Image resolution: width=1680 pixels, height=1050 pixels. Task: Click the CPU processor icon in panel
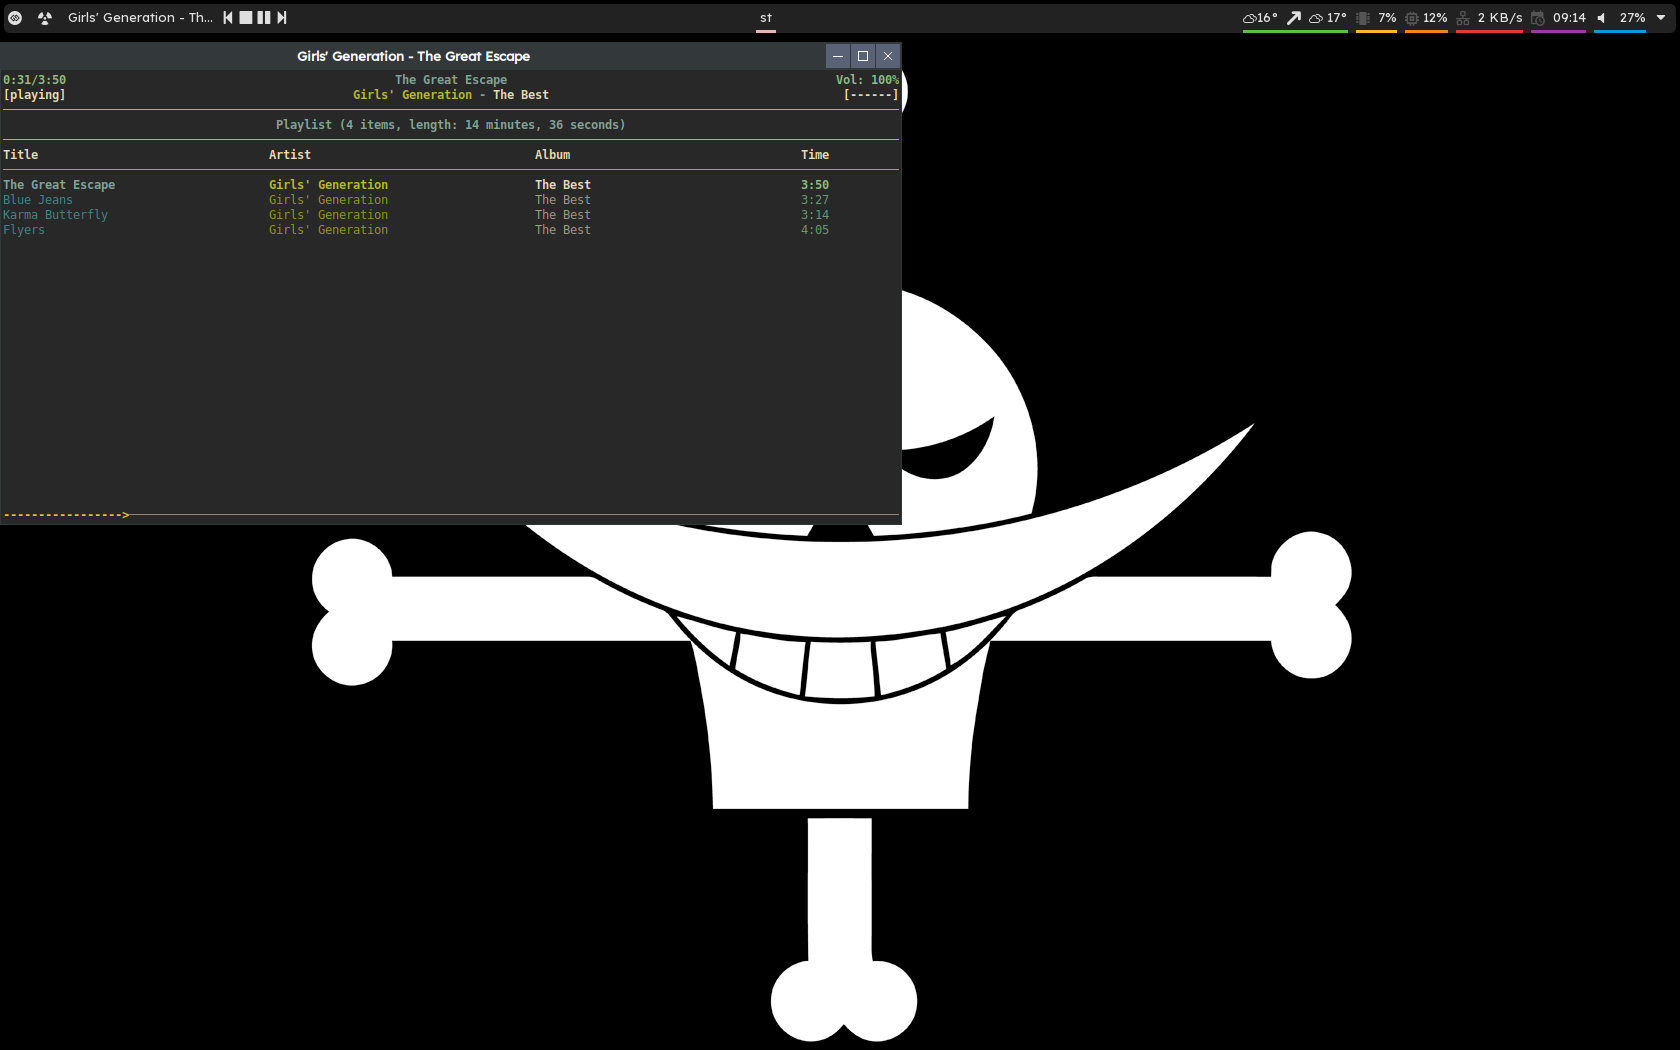click(1412, 18)
